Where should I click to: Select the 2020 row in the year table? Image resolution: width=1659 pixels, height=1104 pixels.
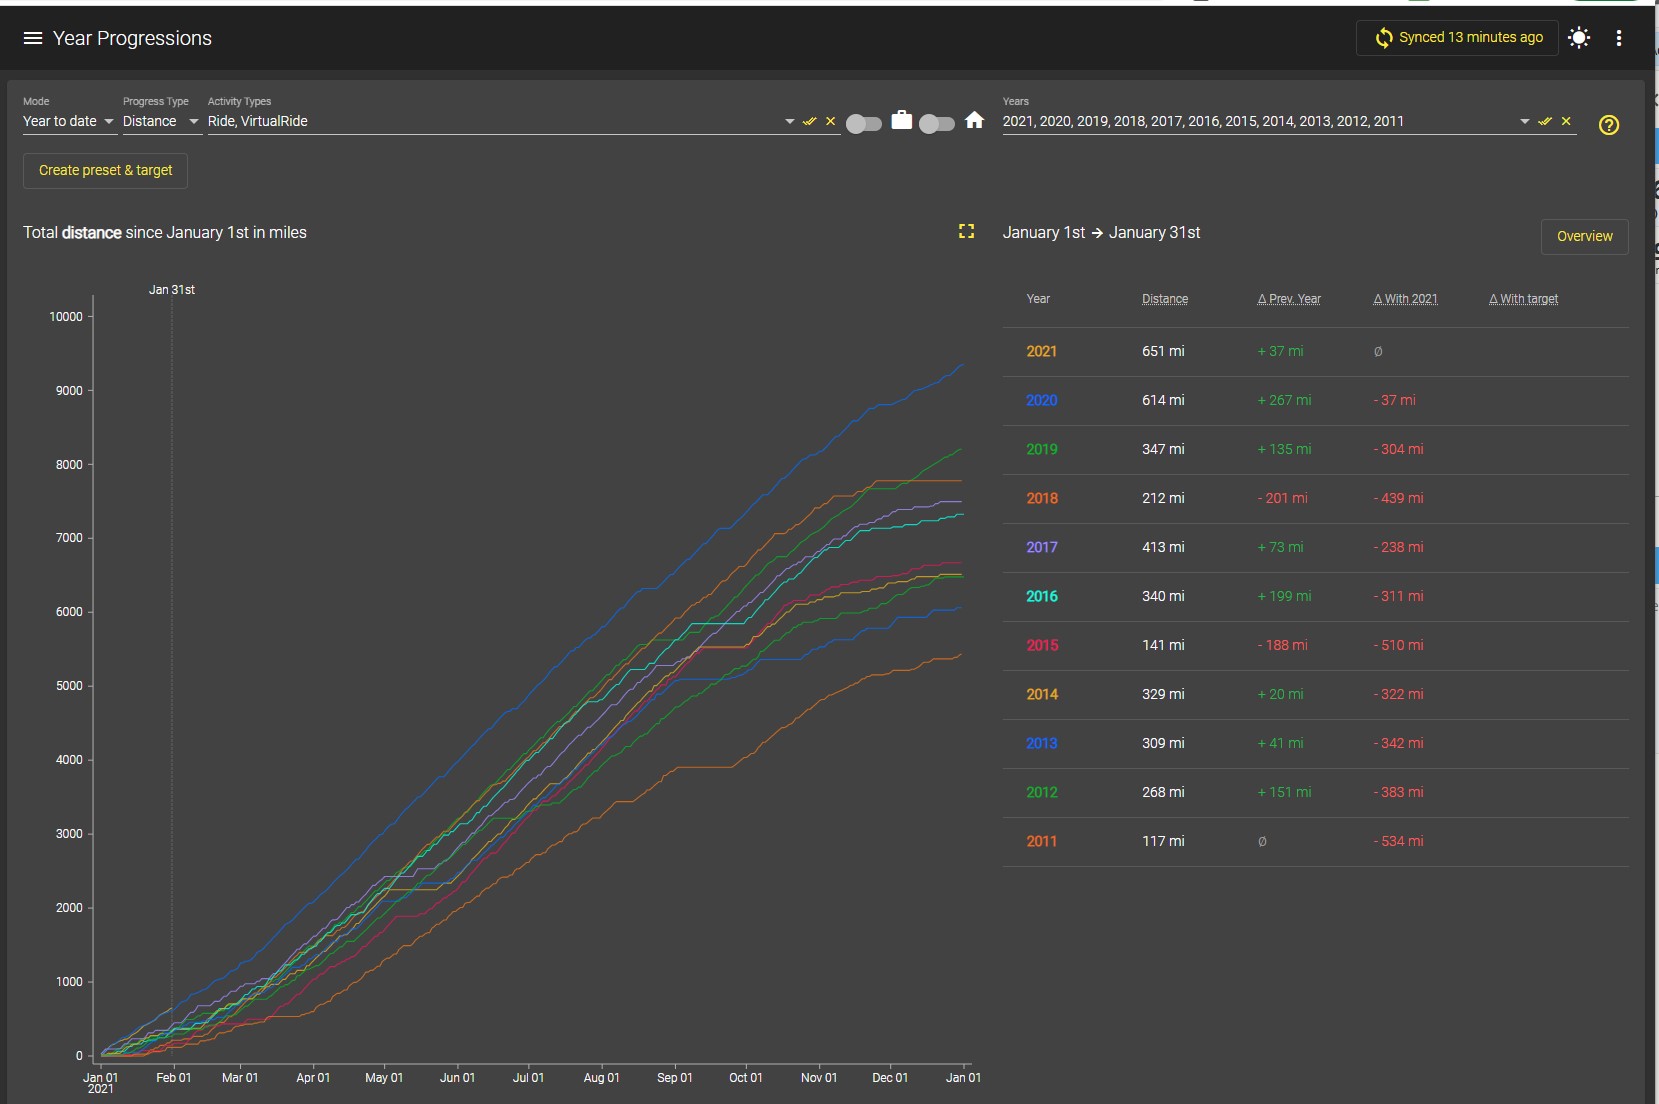point(1315,400)
